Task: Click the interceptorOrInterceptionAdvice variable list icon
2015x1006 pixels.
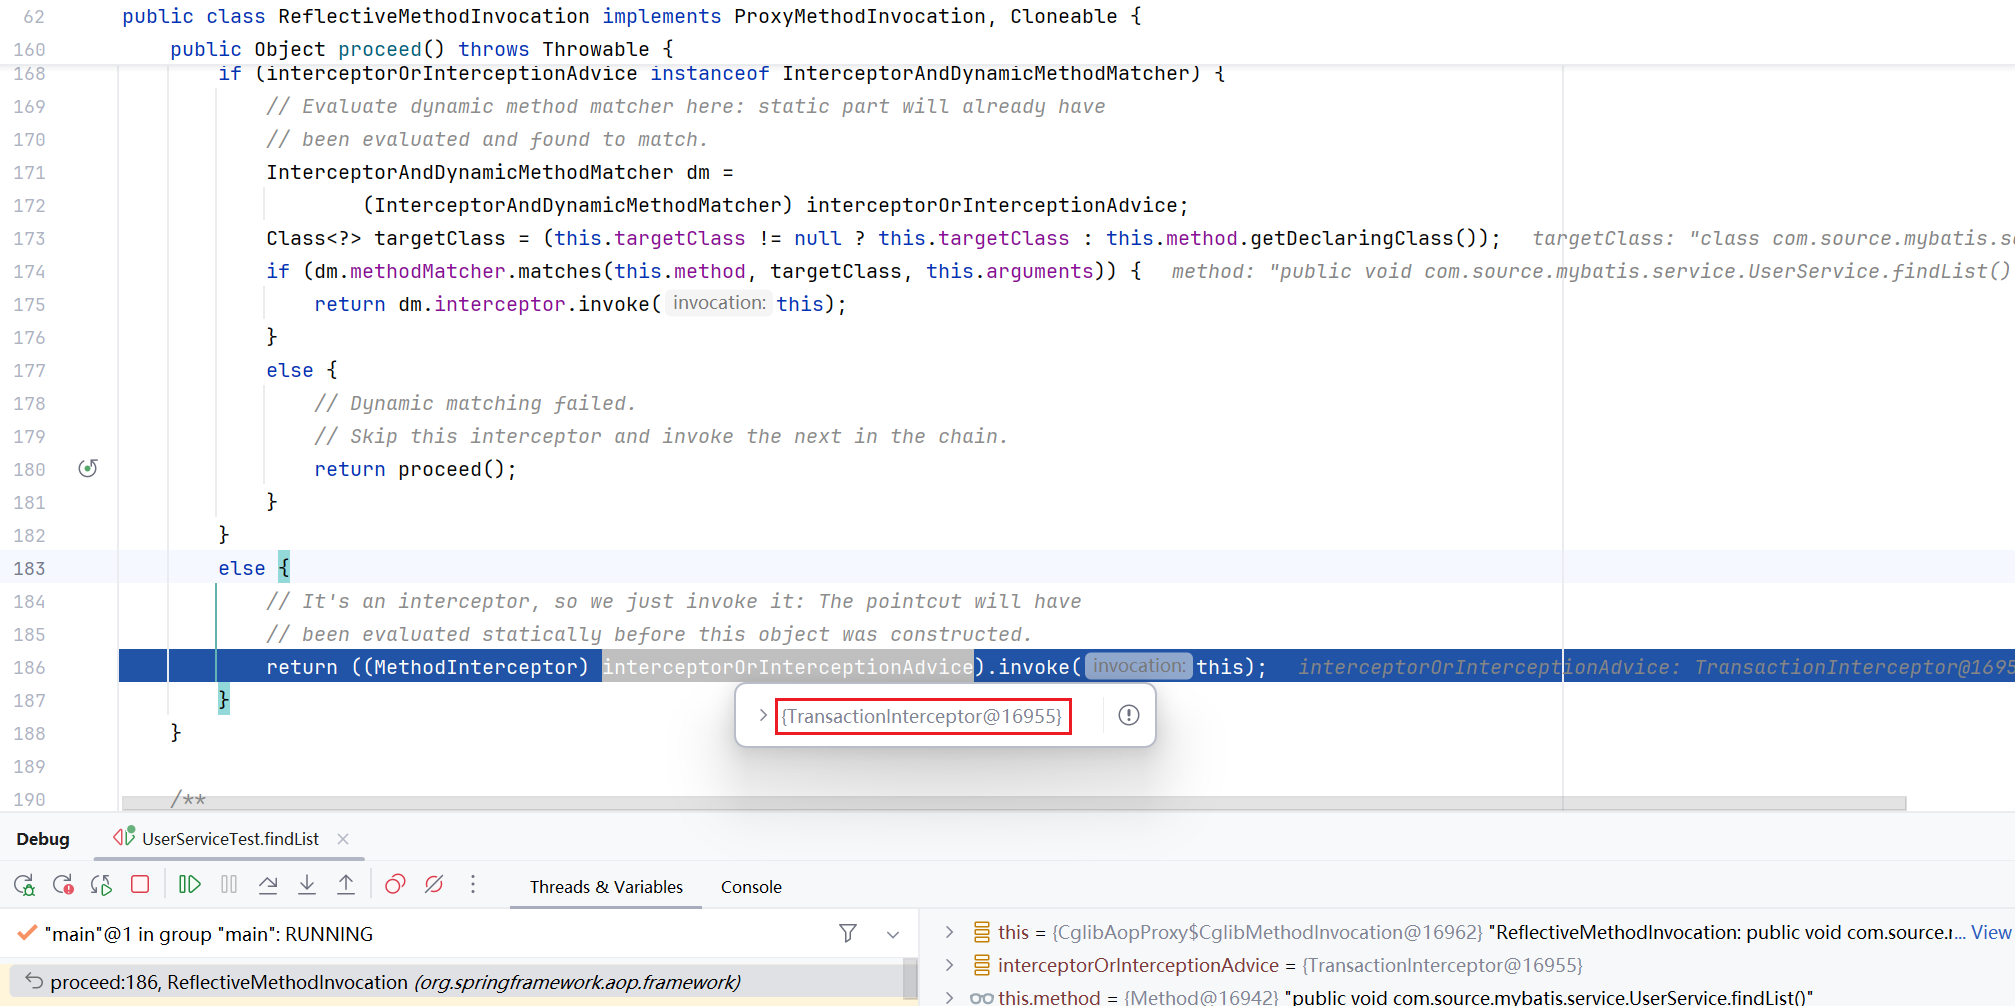Action: (x=982, y=965)
